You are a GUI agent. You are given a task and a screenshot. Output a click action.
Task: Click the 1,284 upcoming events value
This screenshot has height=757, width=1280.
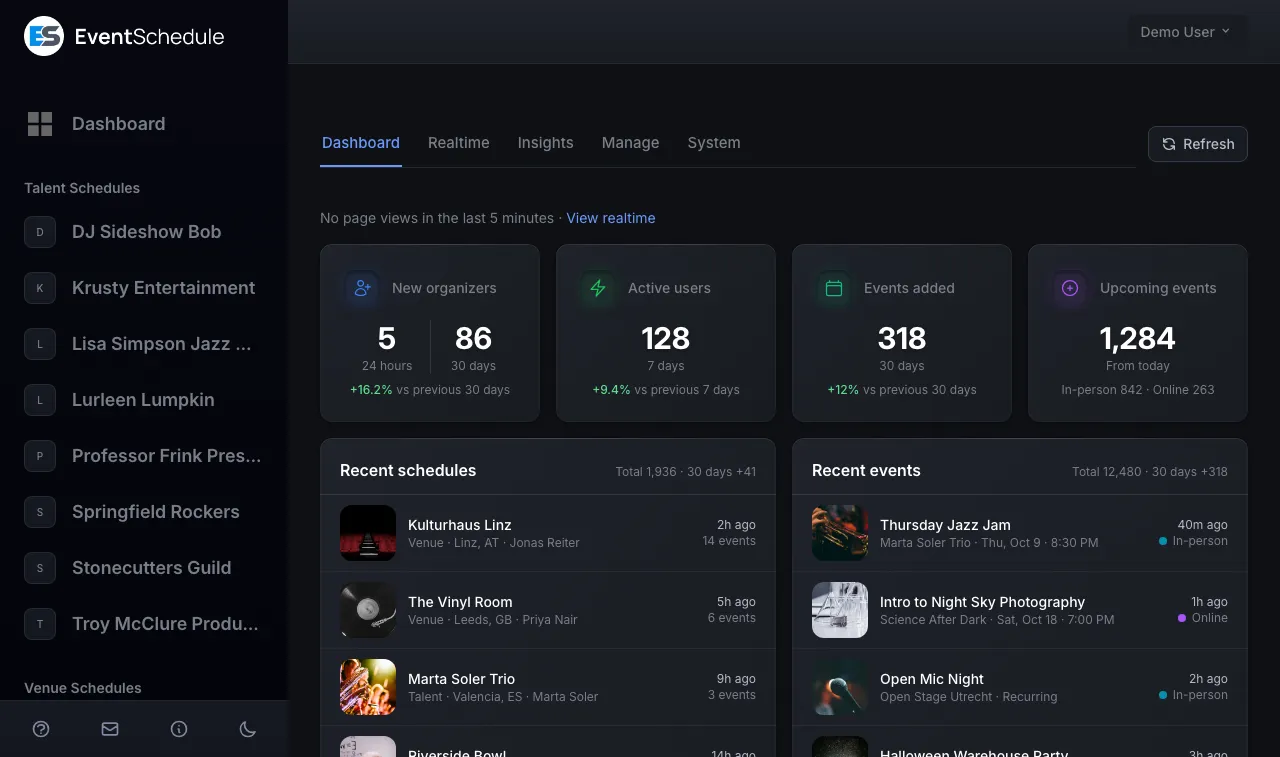1138,338
